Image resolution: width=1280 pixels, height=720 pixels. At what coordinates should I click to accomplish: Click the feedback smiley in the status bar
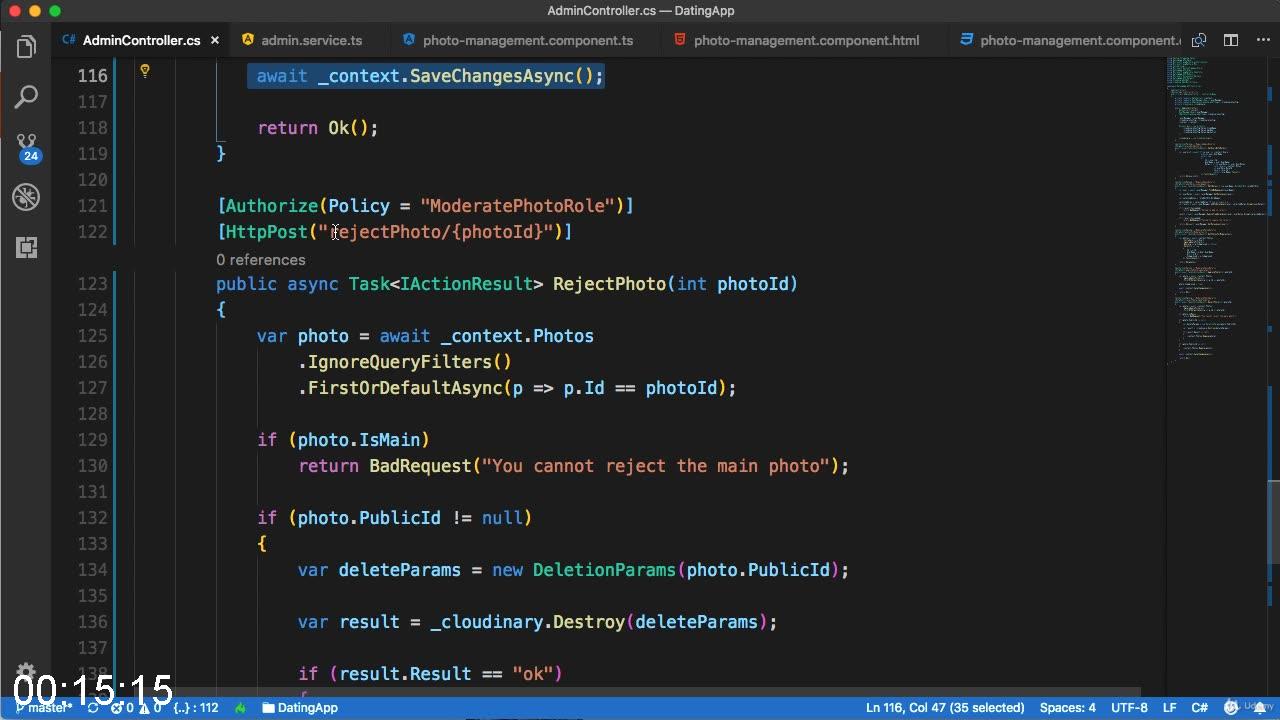(x=1231, y=707)
